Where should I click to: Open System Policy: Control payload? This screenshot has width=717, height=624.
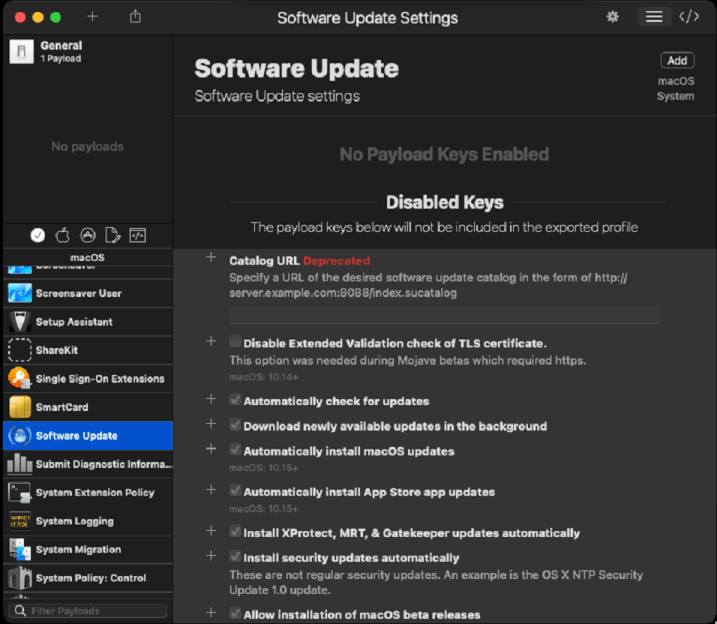88,578
